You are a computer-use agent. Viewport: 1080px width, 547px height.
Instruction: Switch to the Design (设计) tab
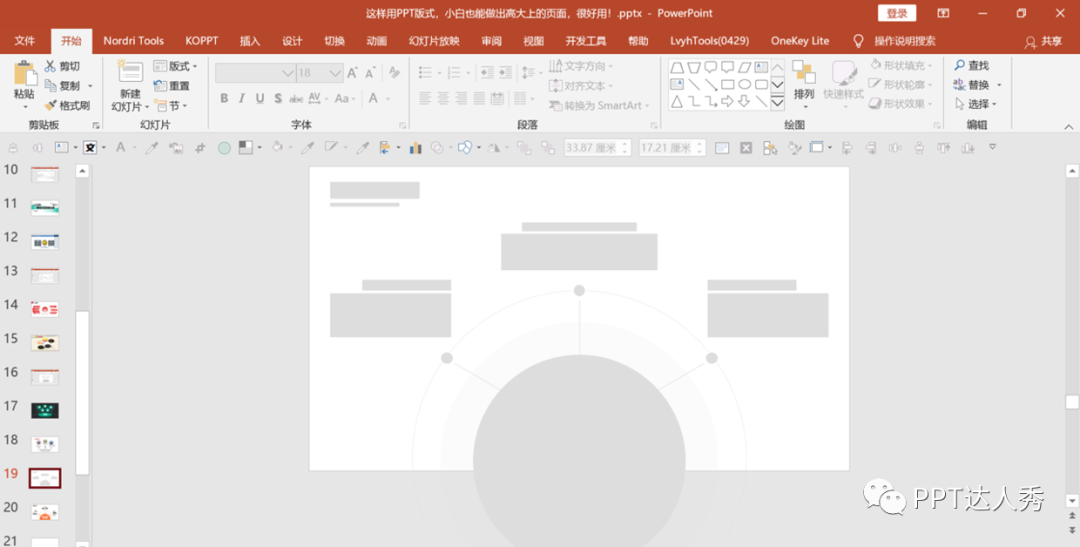292,41
